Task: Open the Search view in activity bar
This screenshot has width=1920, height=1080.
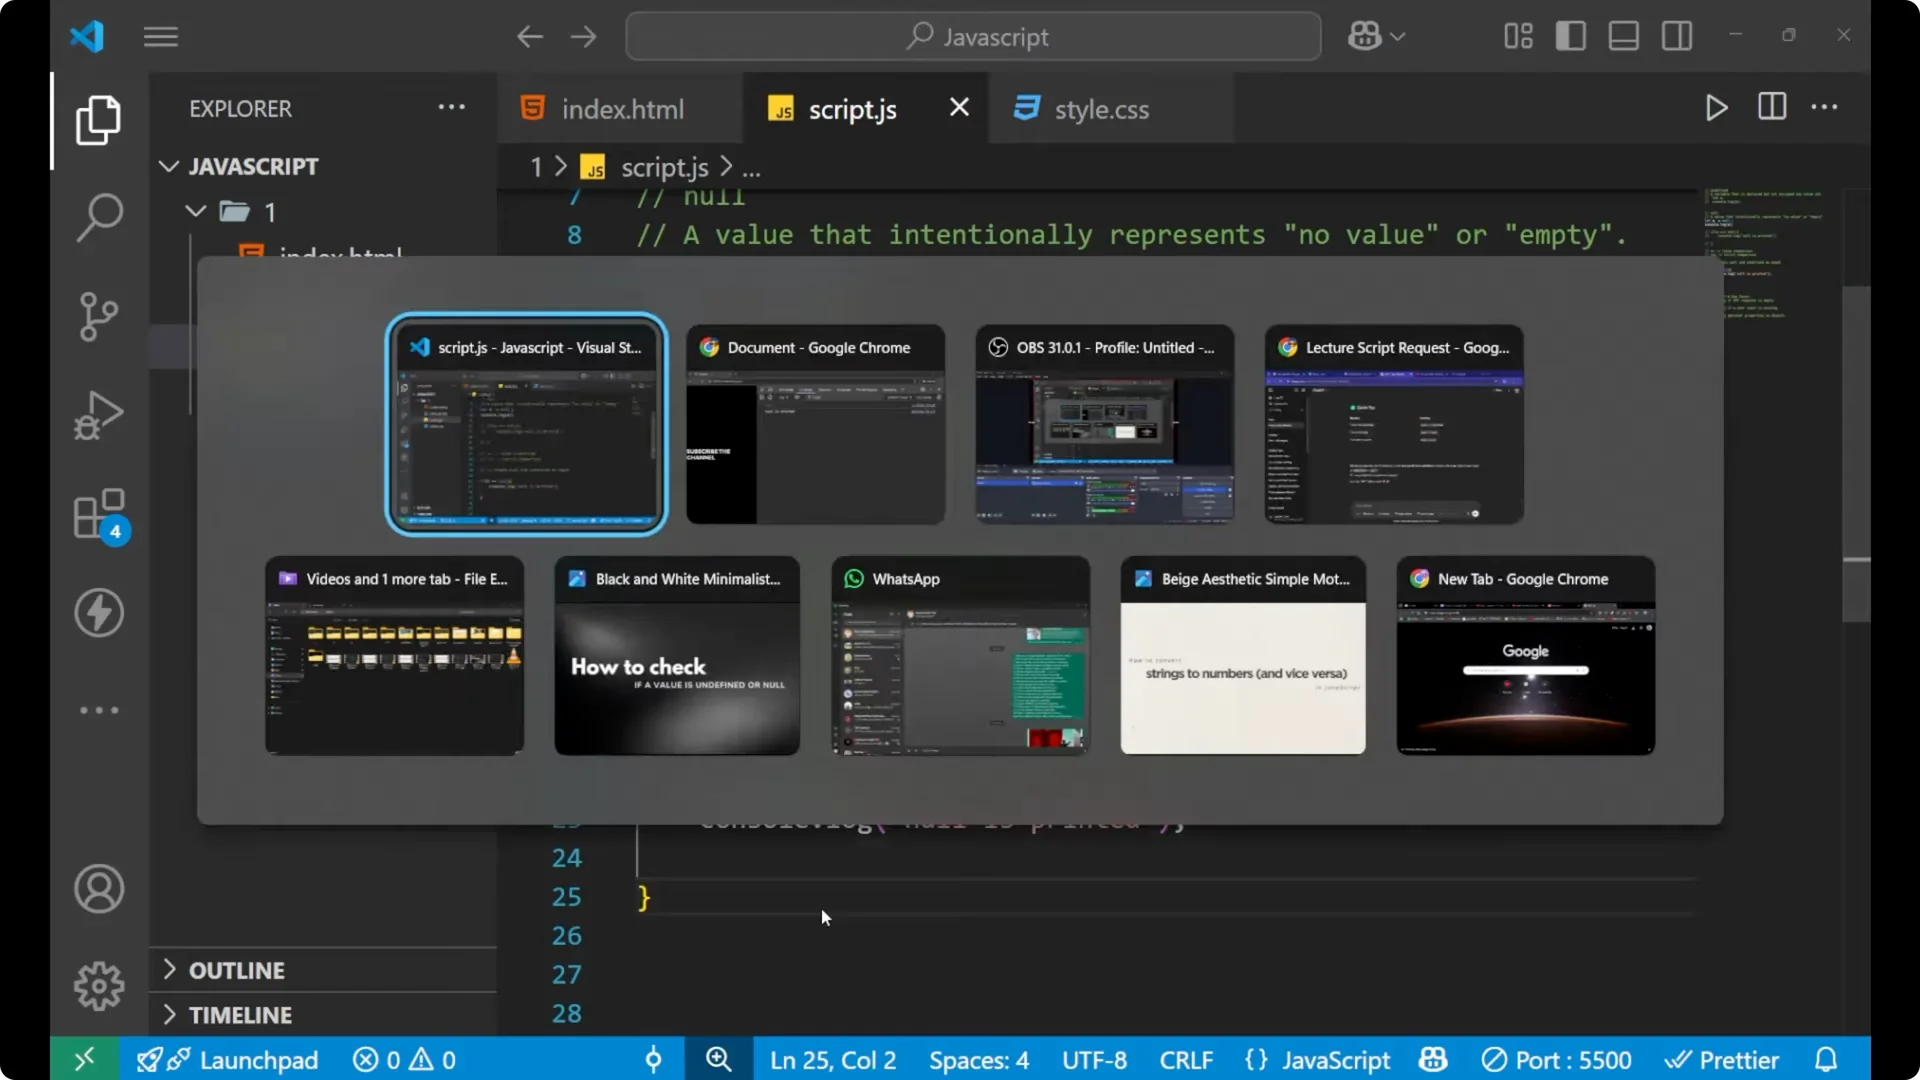Action: click(99, 217)
